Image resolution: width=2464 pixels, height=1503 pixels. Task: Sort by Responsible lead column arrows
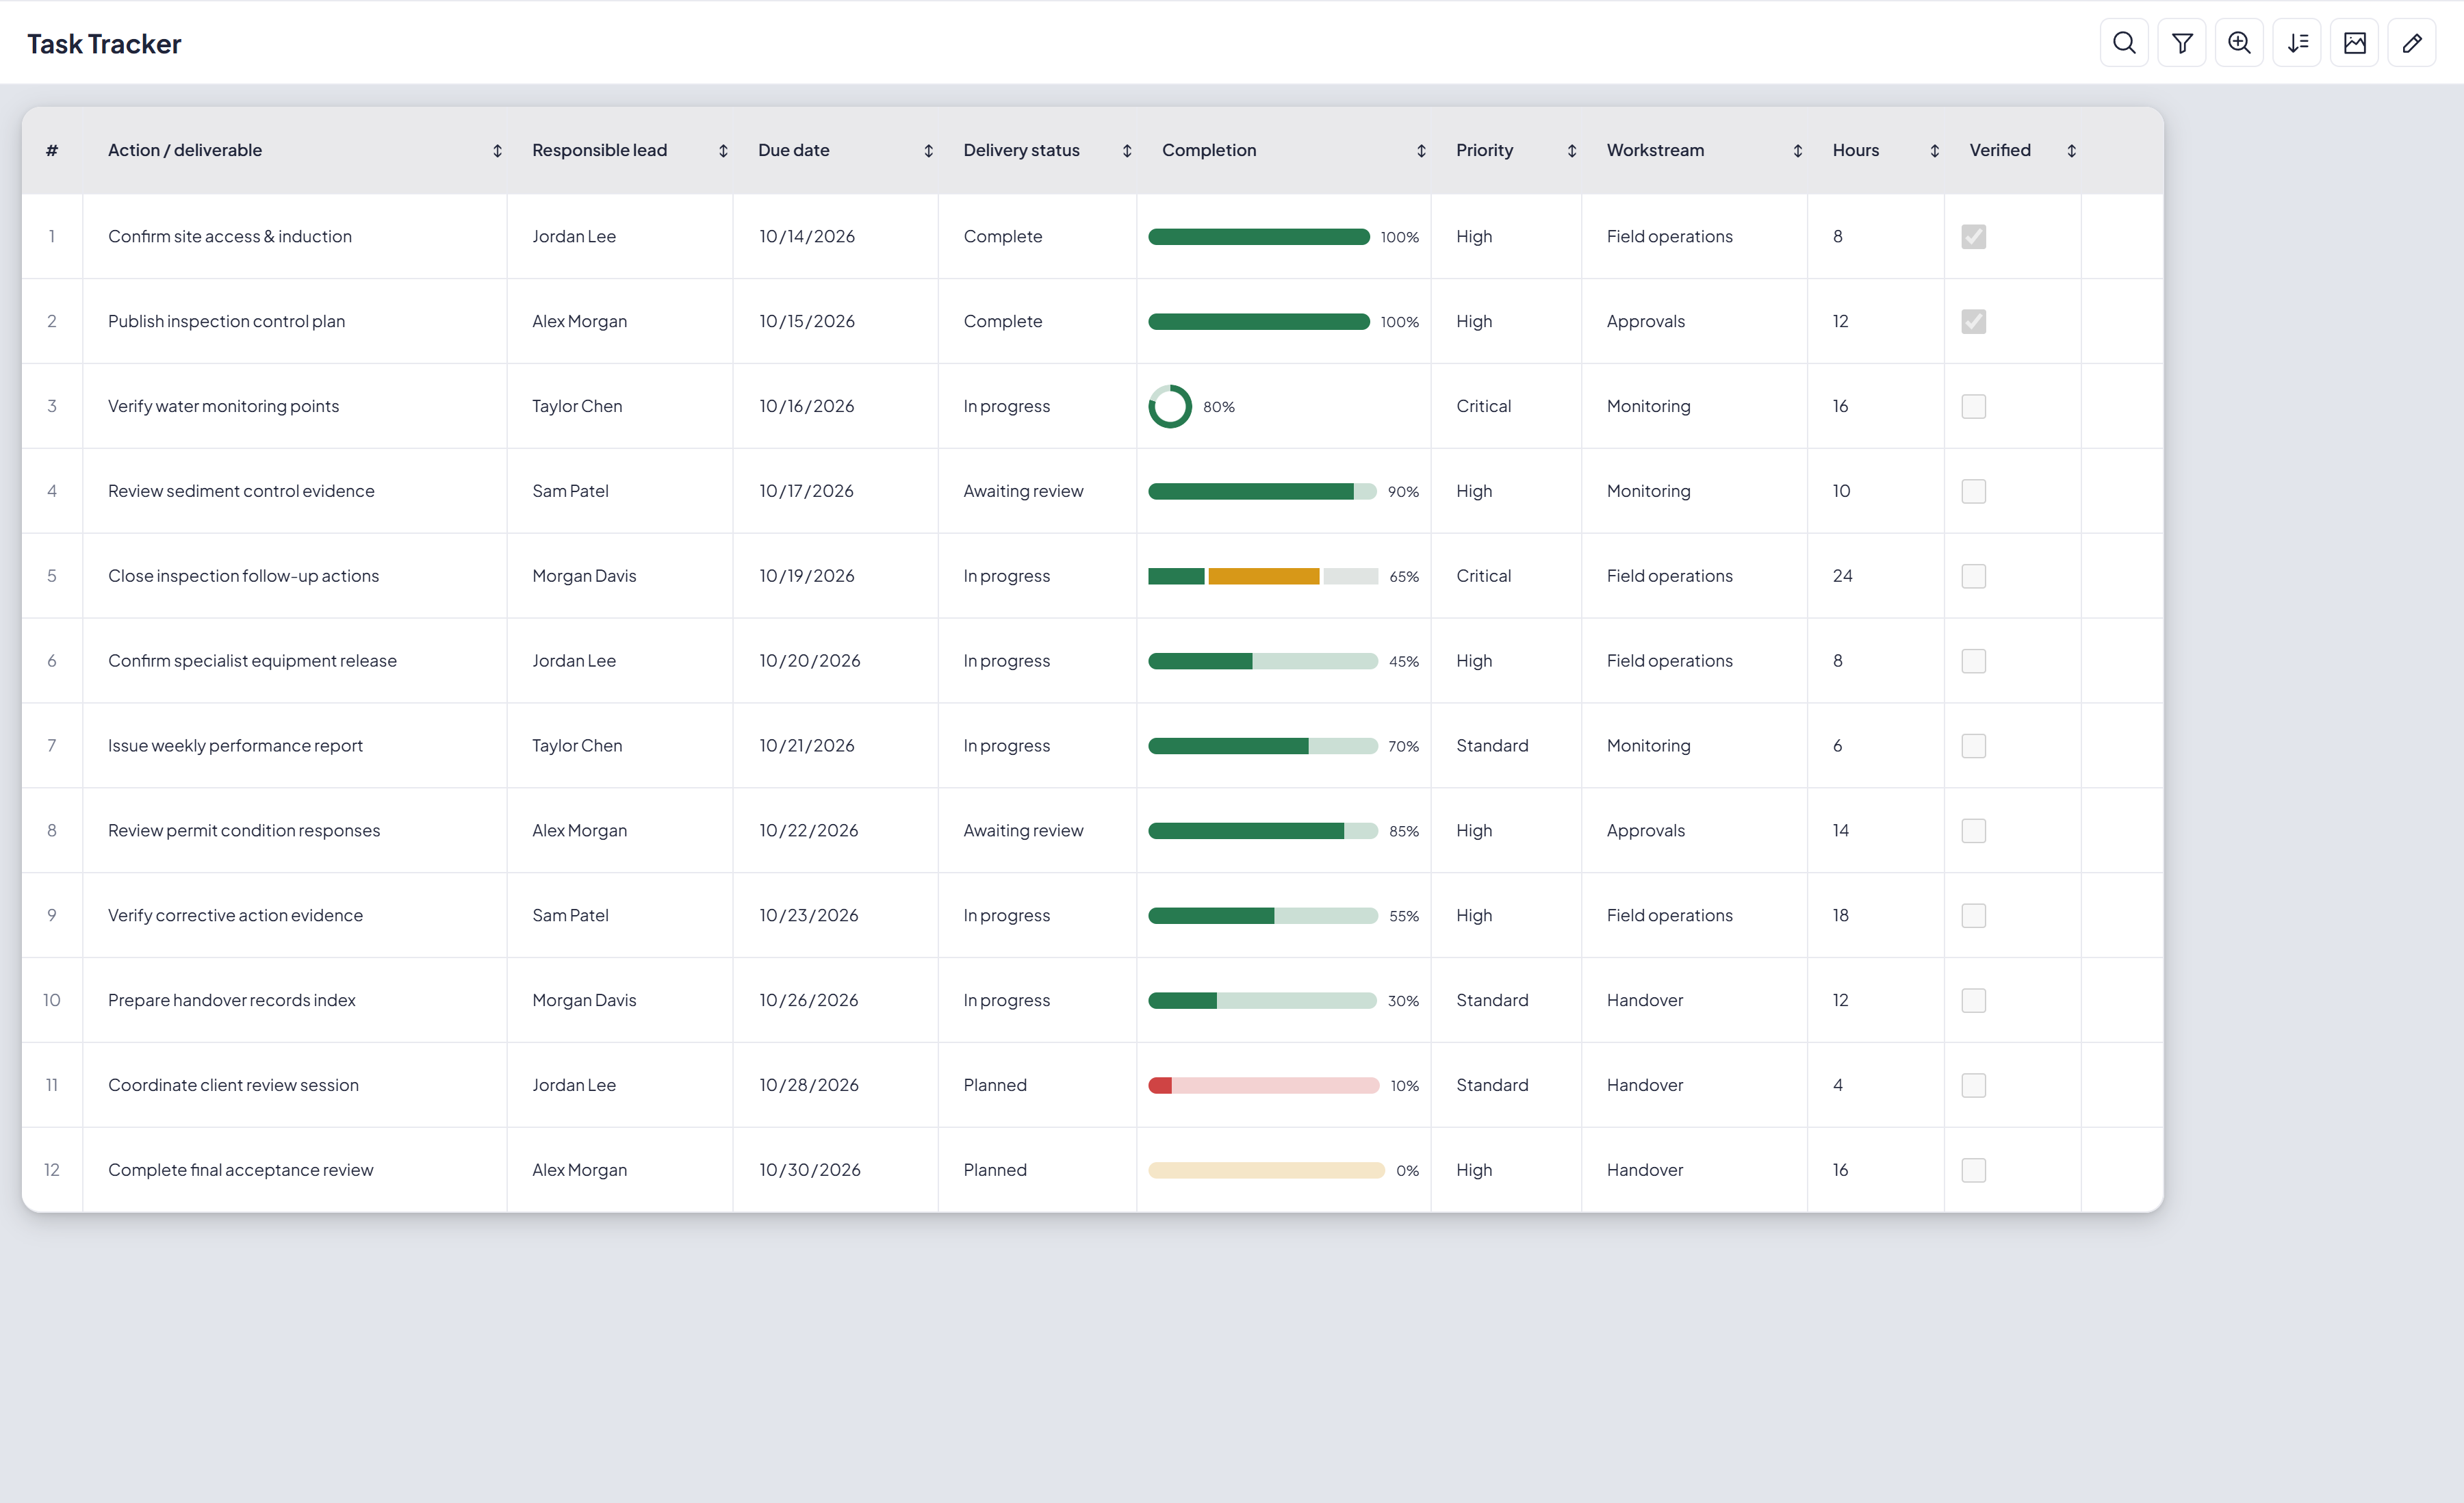coord(723,151)
